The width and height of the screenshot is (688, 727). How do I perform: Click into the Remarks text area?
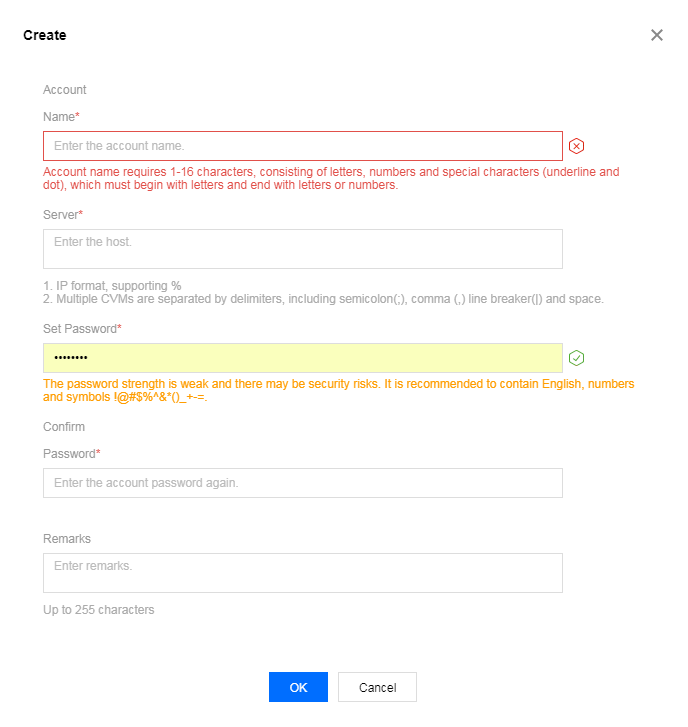coord(303,573)
